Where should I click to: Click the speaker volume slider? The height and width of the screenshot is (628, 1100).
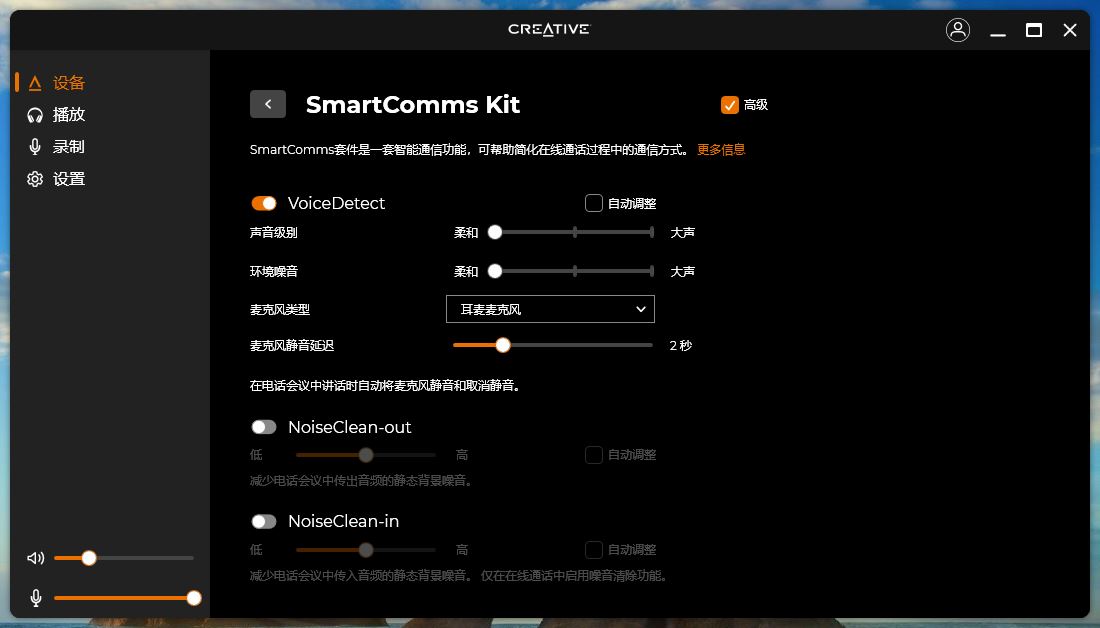point(123,558)
